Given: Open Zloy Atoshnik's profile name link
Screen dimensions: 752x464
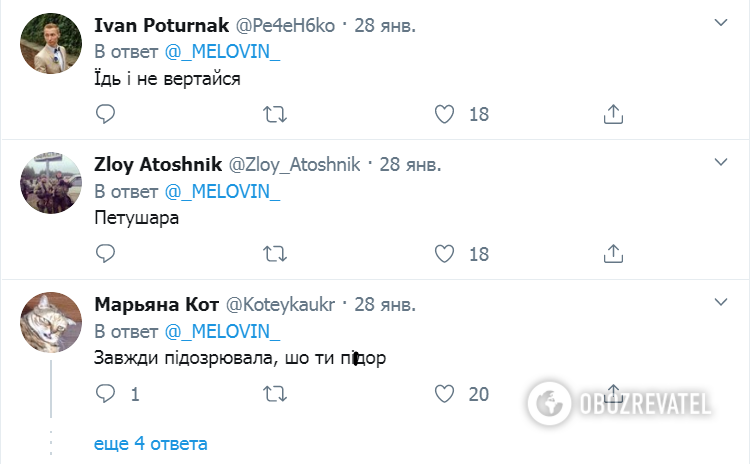Looking at the screenshot, I should pyautogui.click(x=157, y=163).
